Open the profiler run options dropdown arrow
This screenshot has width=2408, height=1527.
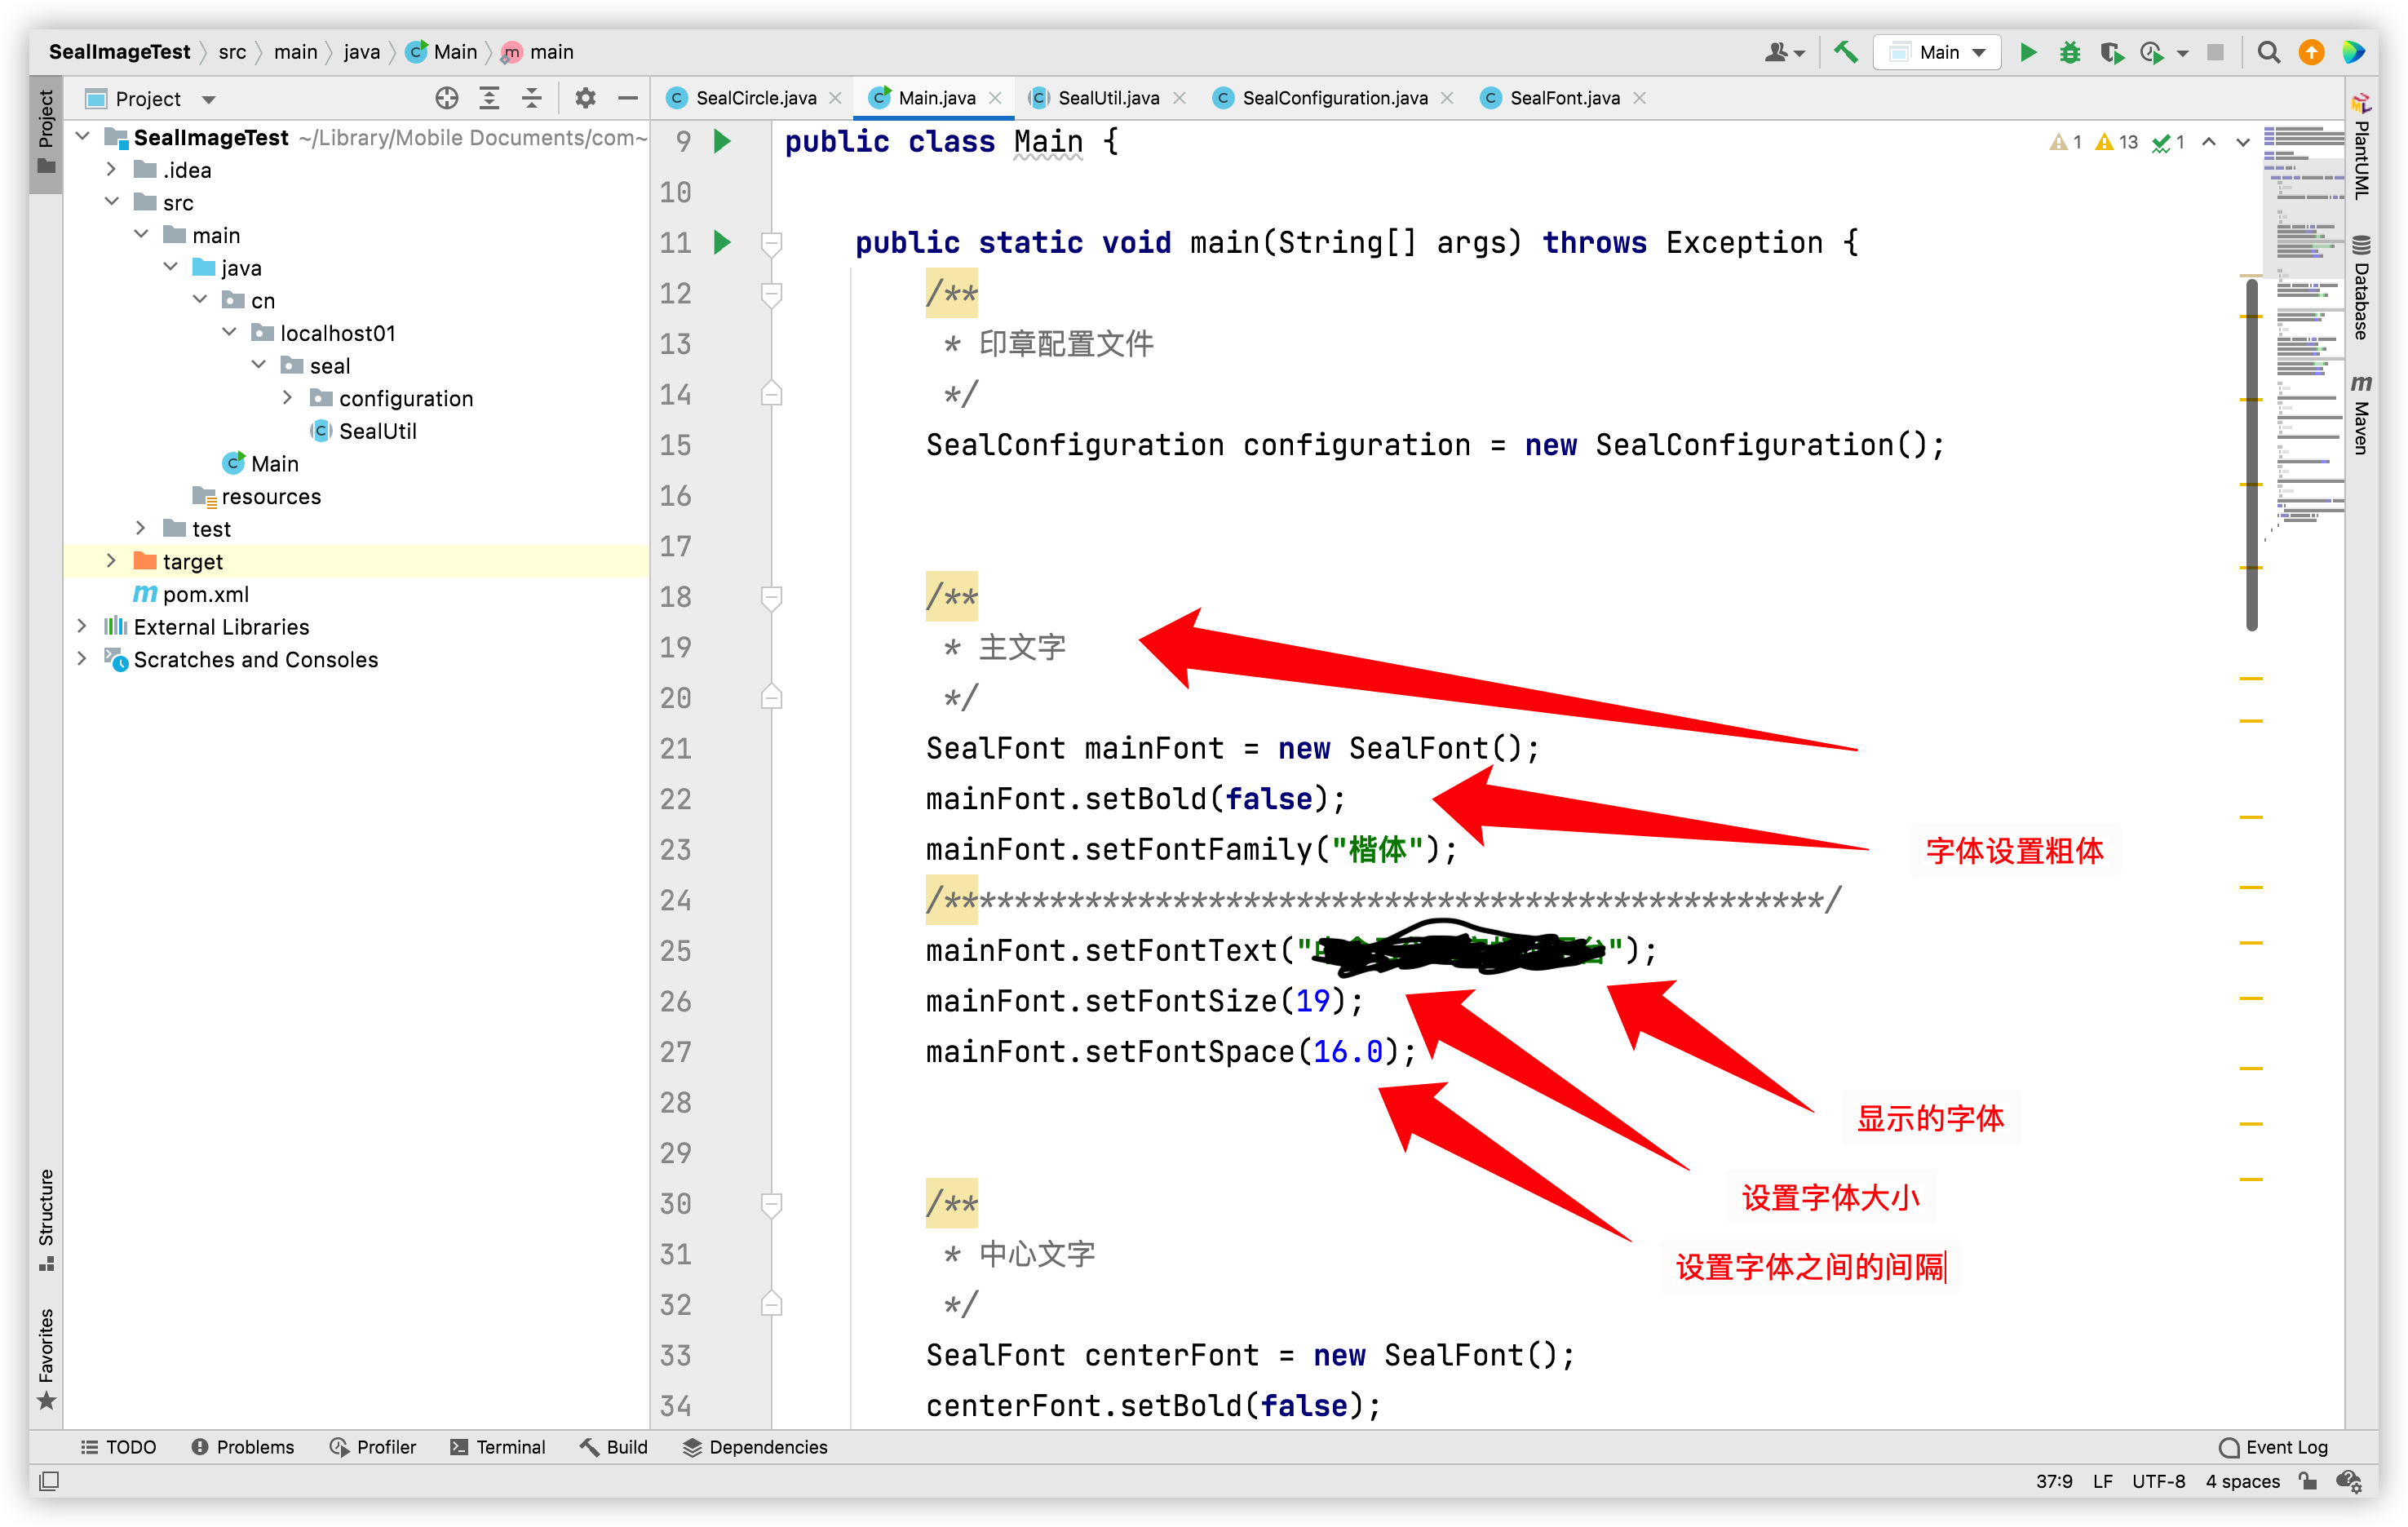(2183, 53)
